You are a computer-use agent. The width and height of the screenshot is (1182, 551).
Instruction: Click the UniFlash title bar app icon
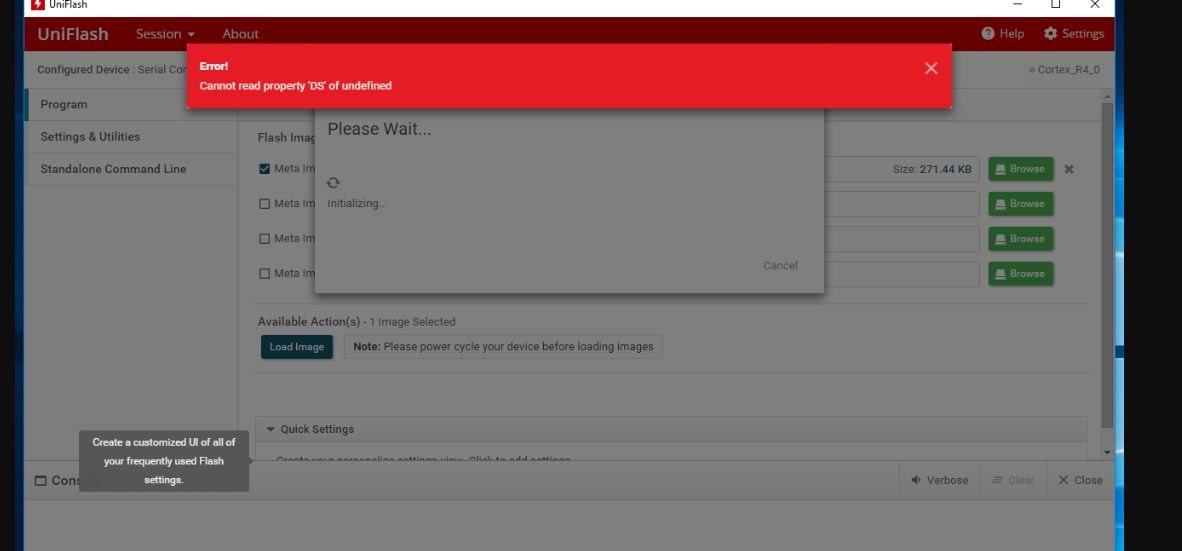[x=38, y=5]
